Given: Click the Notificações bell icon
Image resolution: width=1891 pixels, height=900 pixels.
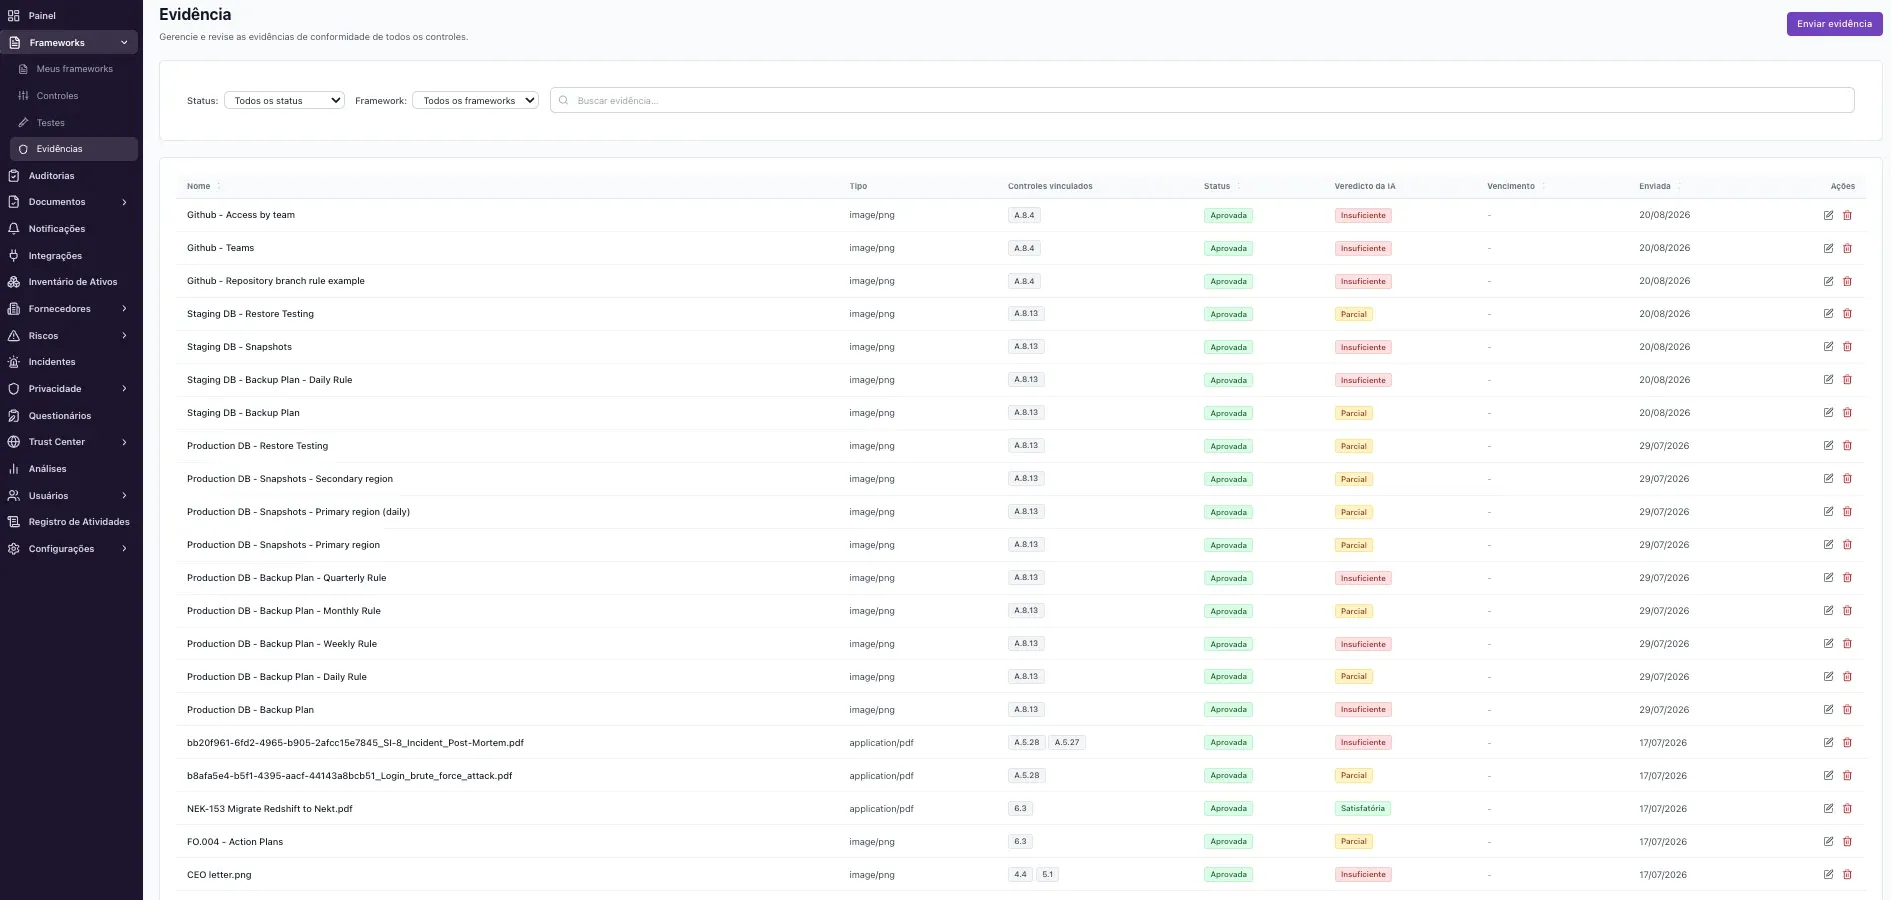Looking at the screenshot, I should pos(14,229).
